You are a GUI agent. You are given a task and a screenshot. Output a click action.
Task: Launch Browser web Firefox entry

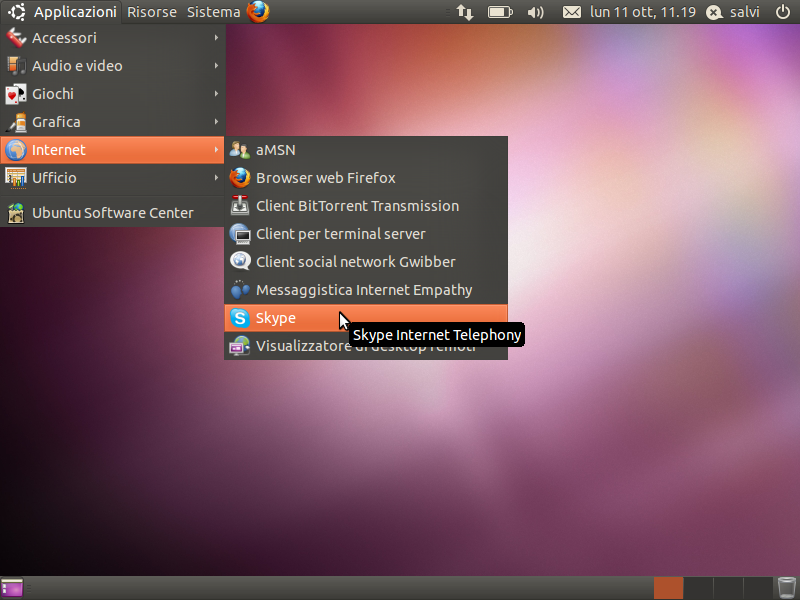coord(366,178)
